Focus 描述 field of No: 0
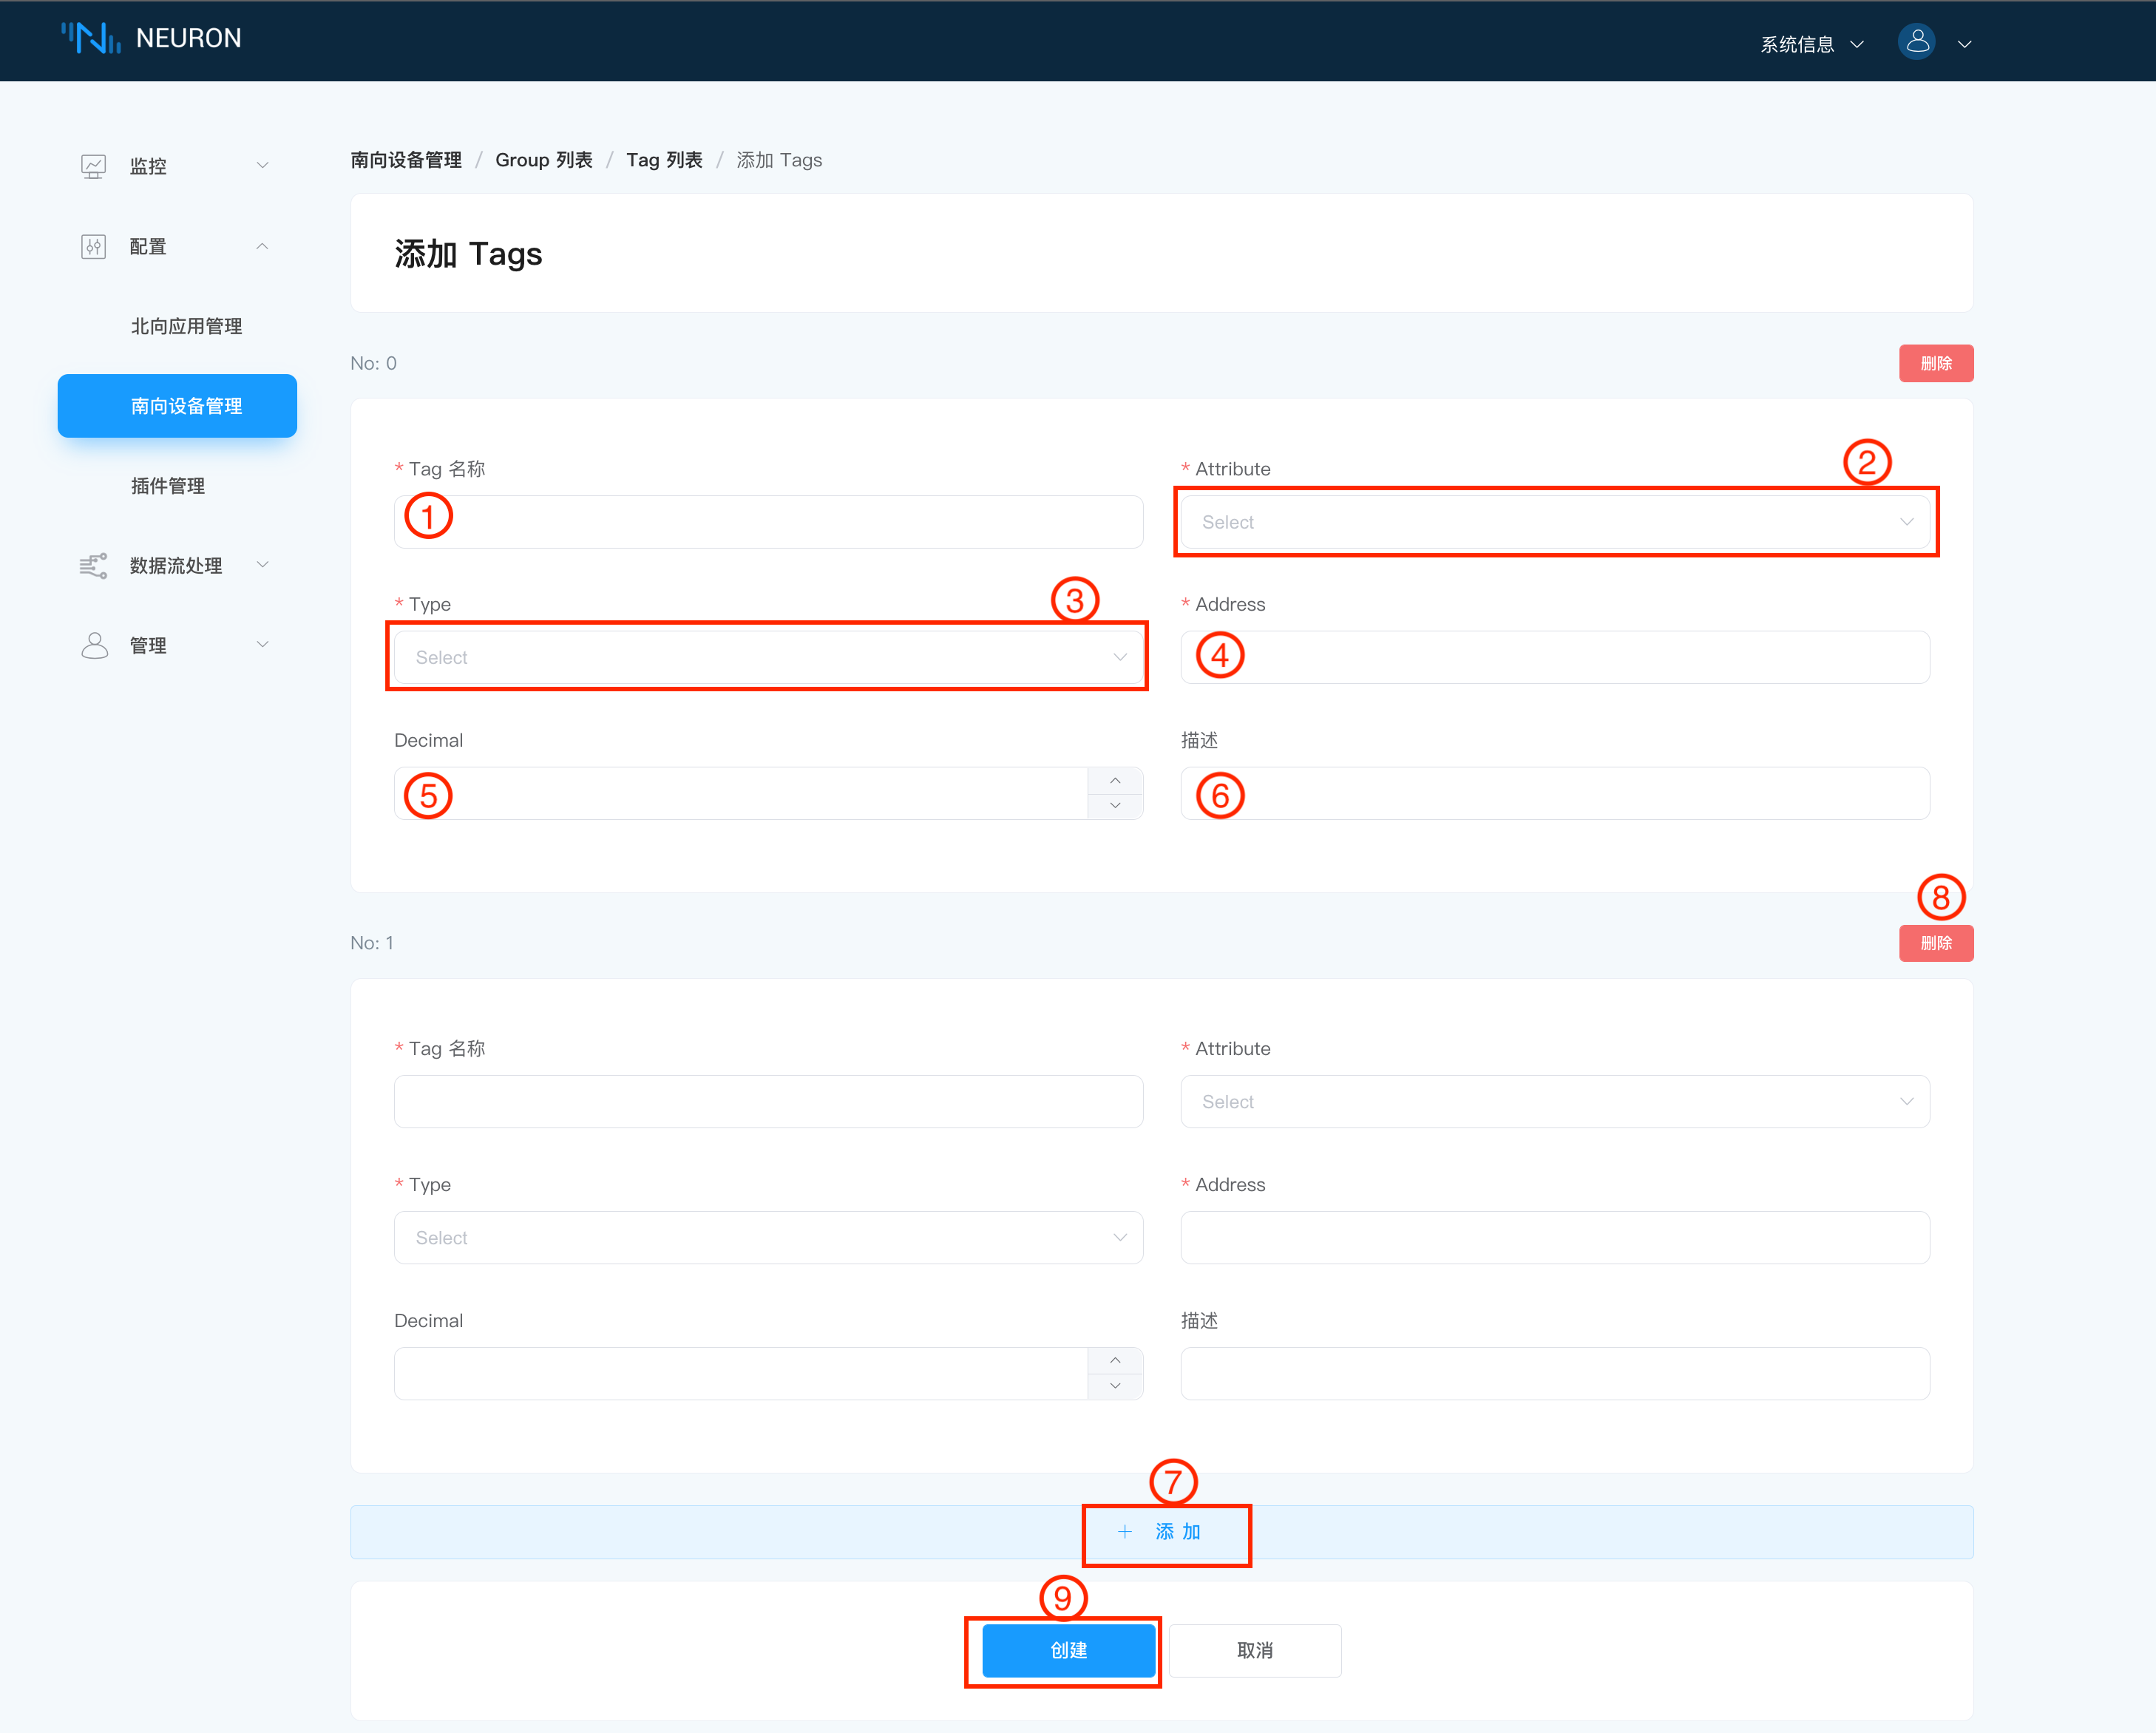This screenshot has height=1733, width=2156. click(1555, 794)
